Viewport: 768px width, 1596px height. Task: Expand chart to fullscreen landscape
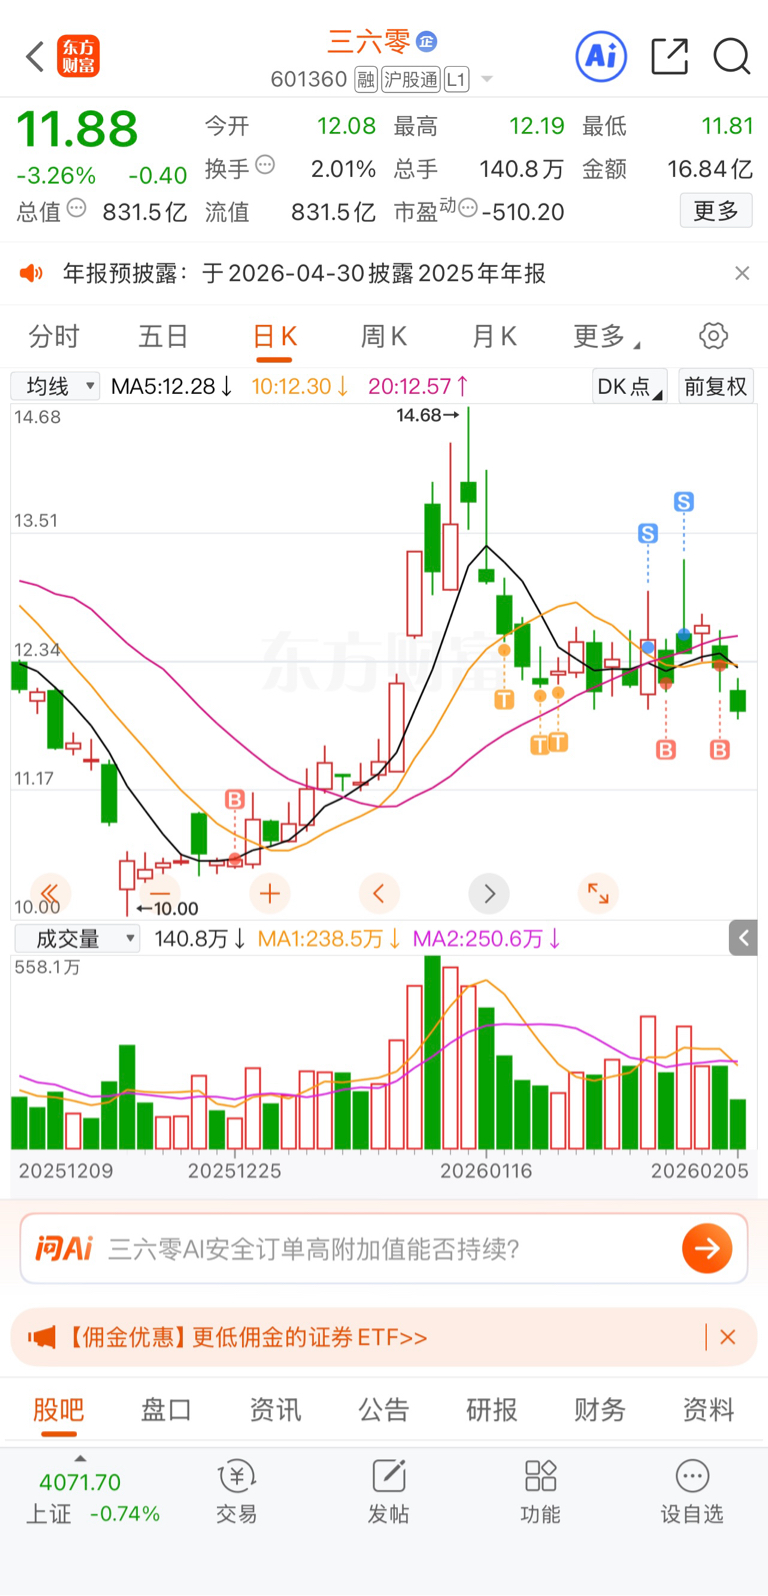tap(598, 893)
